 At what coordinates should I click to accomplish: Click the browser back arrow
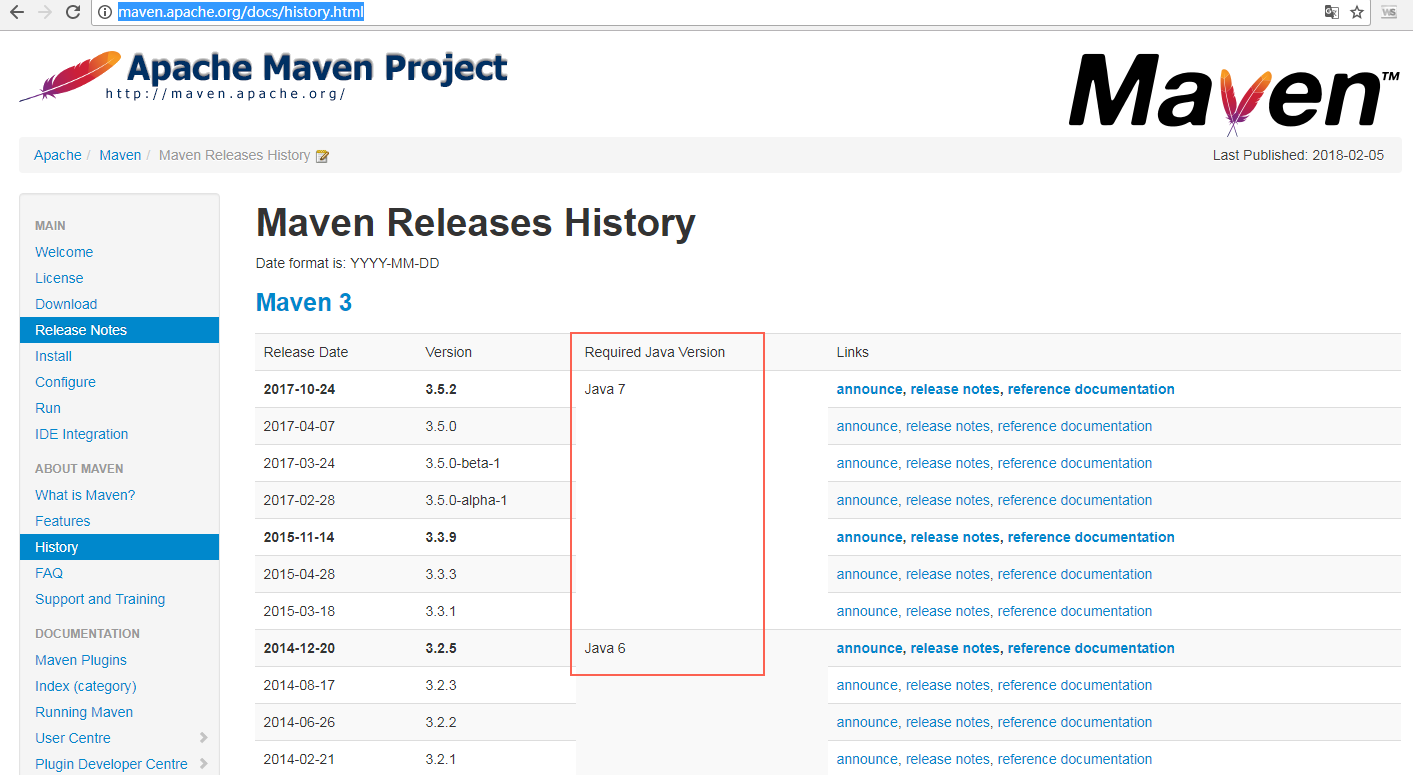(14, 12)
